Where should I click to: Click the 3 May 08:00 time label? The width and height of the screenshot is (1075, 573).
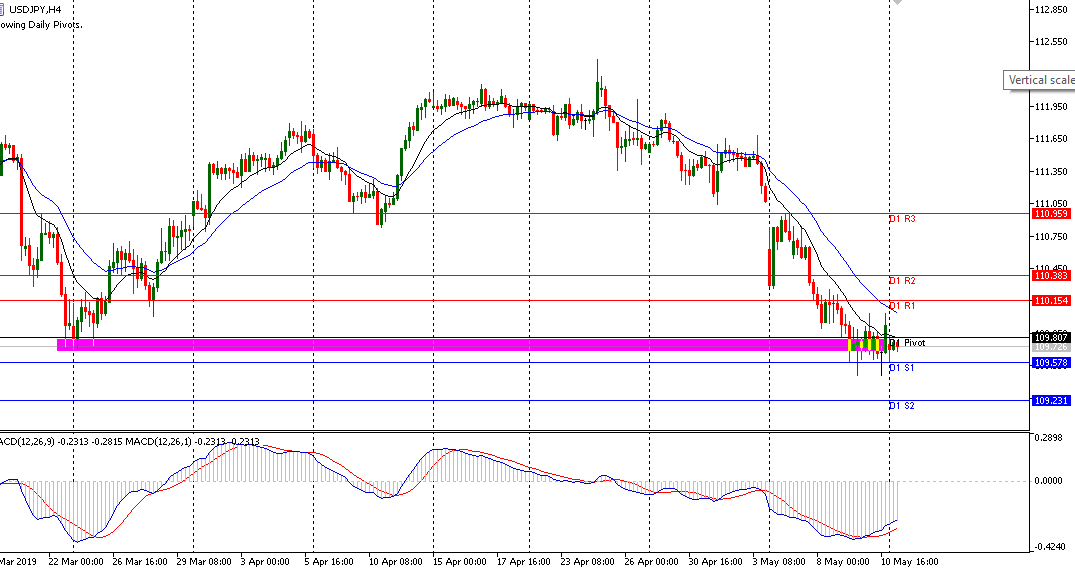(x=778, y=562)
